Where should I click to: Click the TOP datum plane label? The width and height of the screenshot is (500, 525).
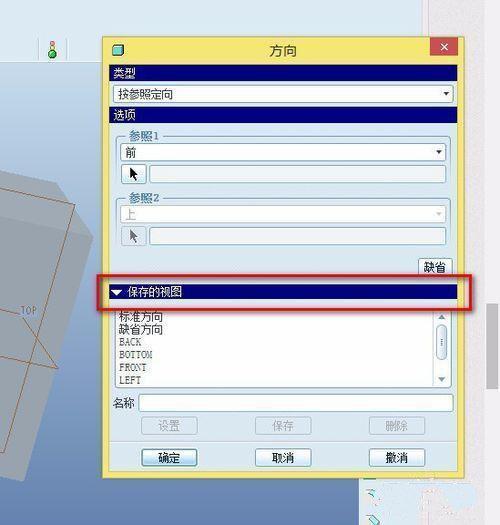[x=28, y=310]
